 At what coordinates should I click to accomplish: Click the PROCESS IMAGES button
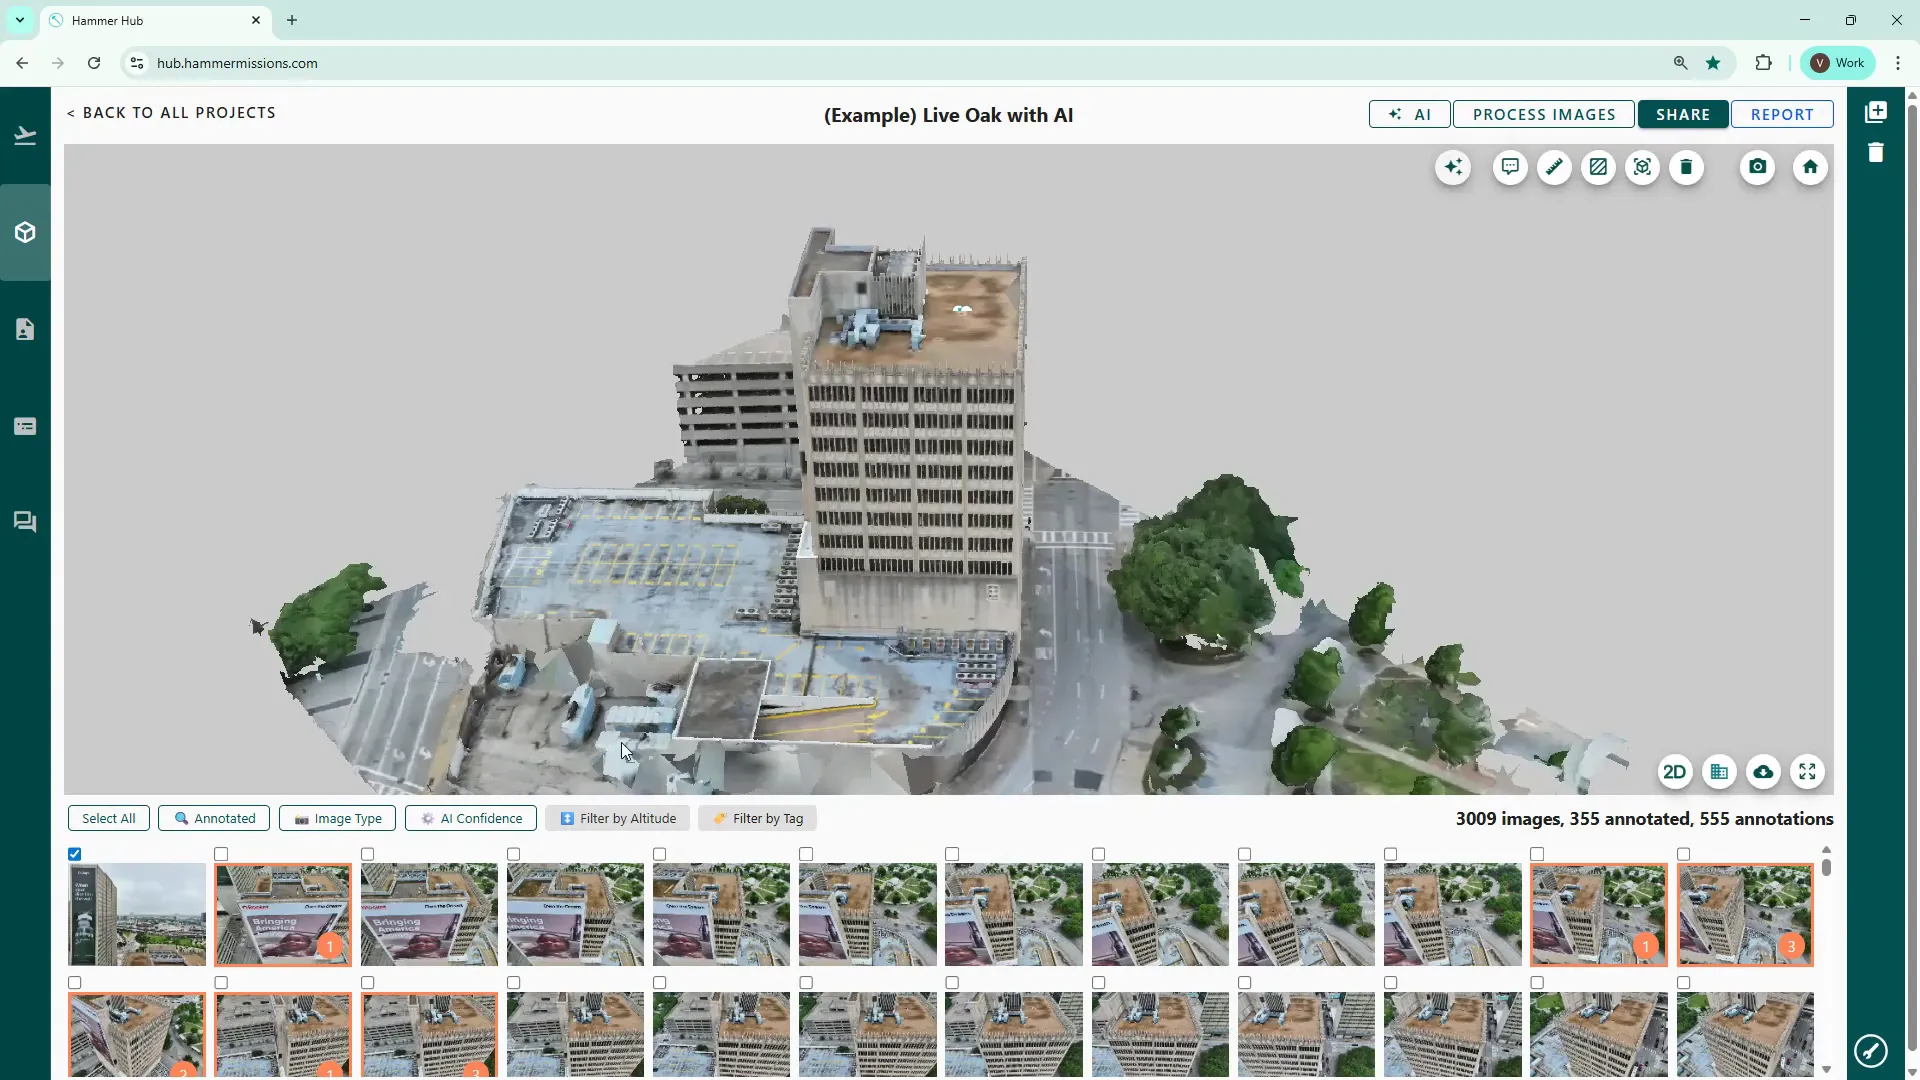click(1543, 114)
